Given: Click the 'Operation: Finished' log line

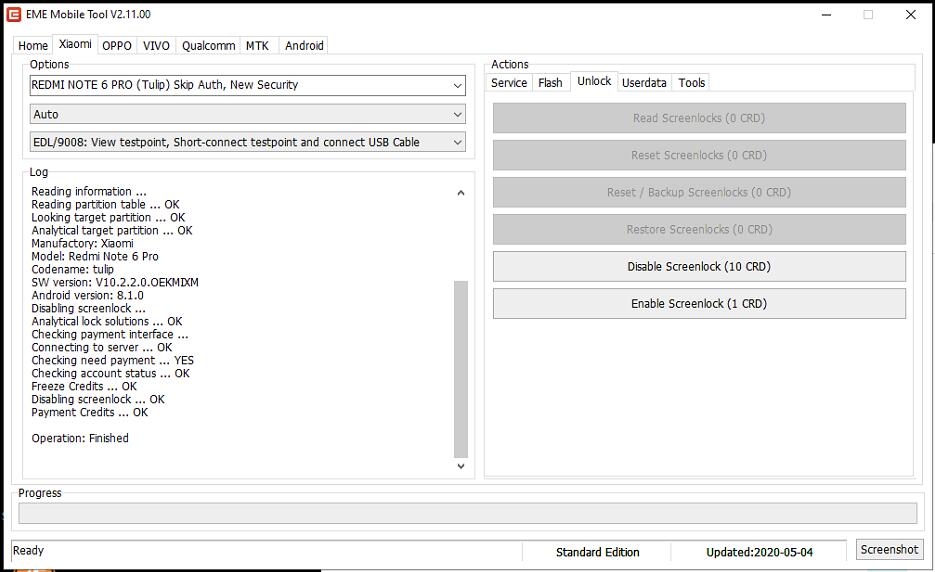Looking at the screenshot, I should point(80,438).
